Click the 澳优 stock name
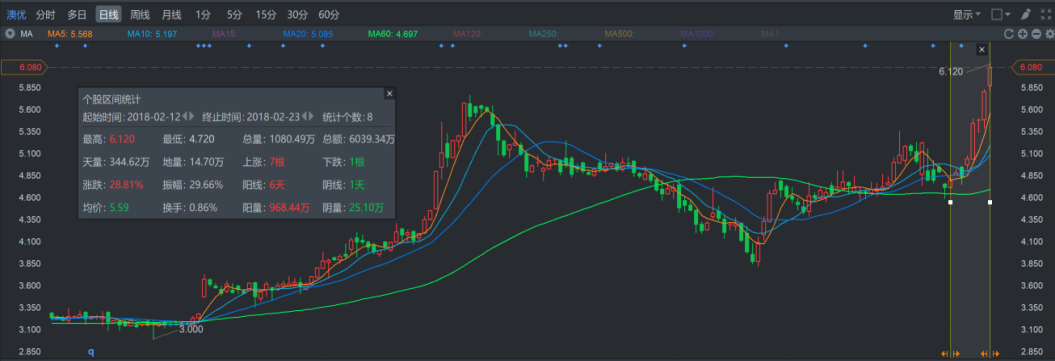This screenshot has width=1055, height=361. pos(16,14)
